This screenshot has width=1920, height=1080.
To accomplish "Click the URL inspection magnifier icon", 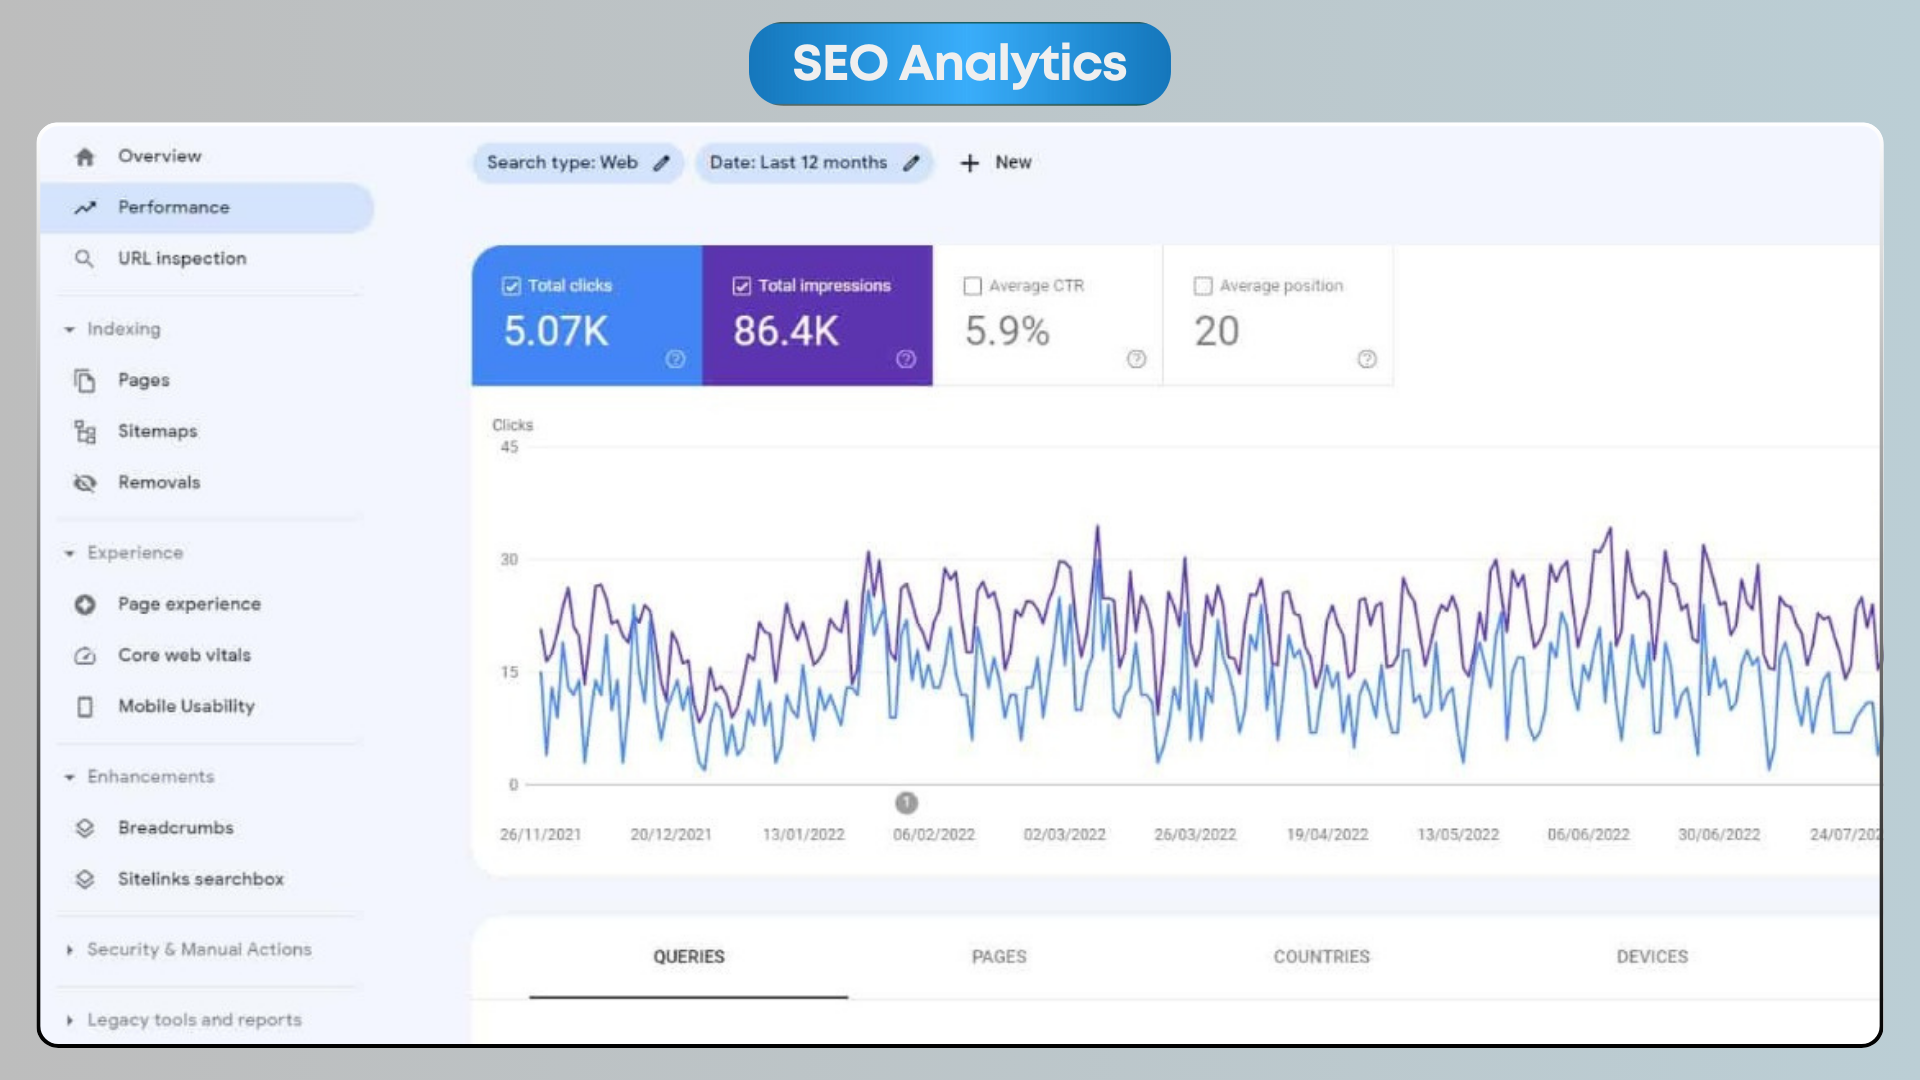I will 85,259.
